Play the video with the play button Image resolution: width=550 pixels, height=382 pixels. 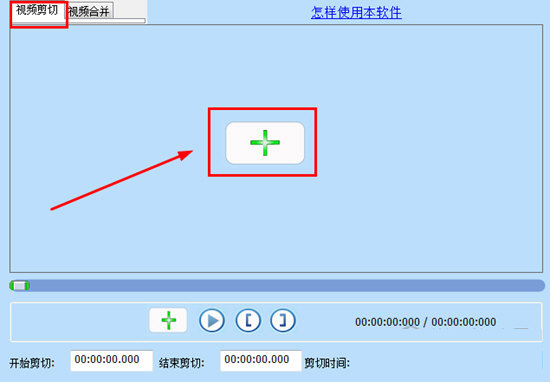[x=212, y=320]
